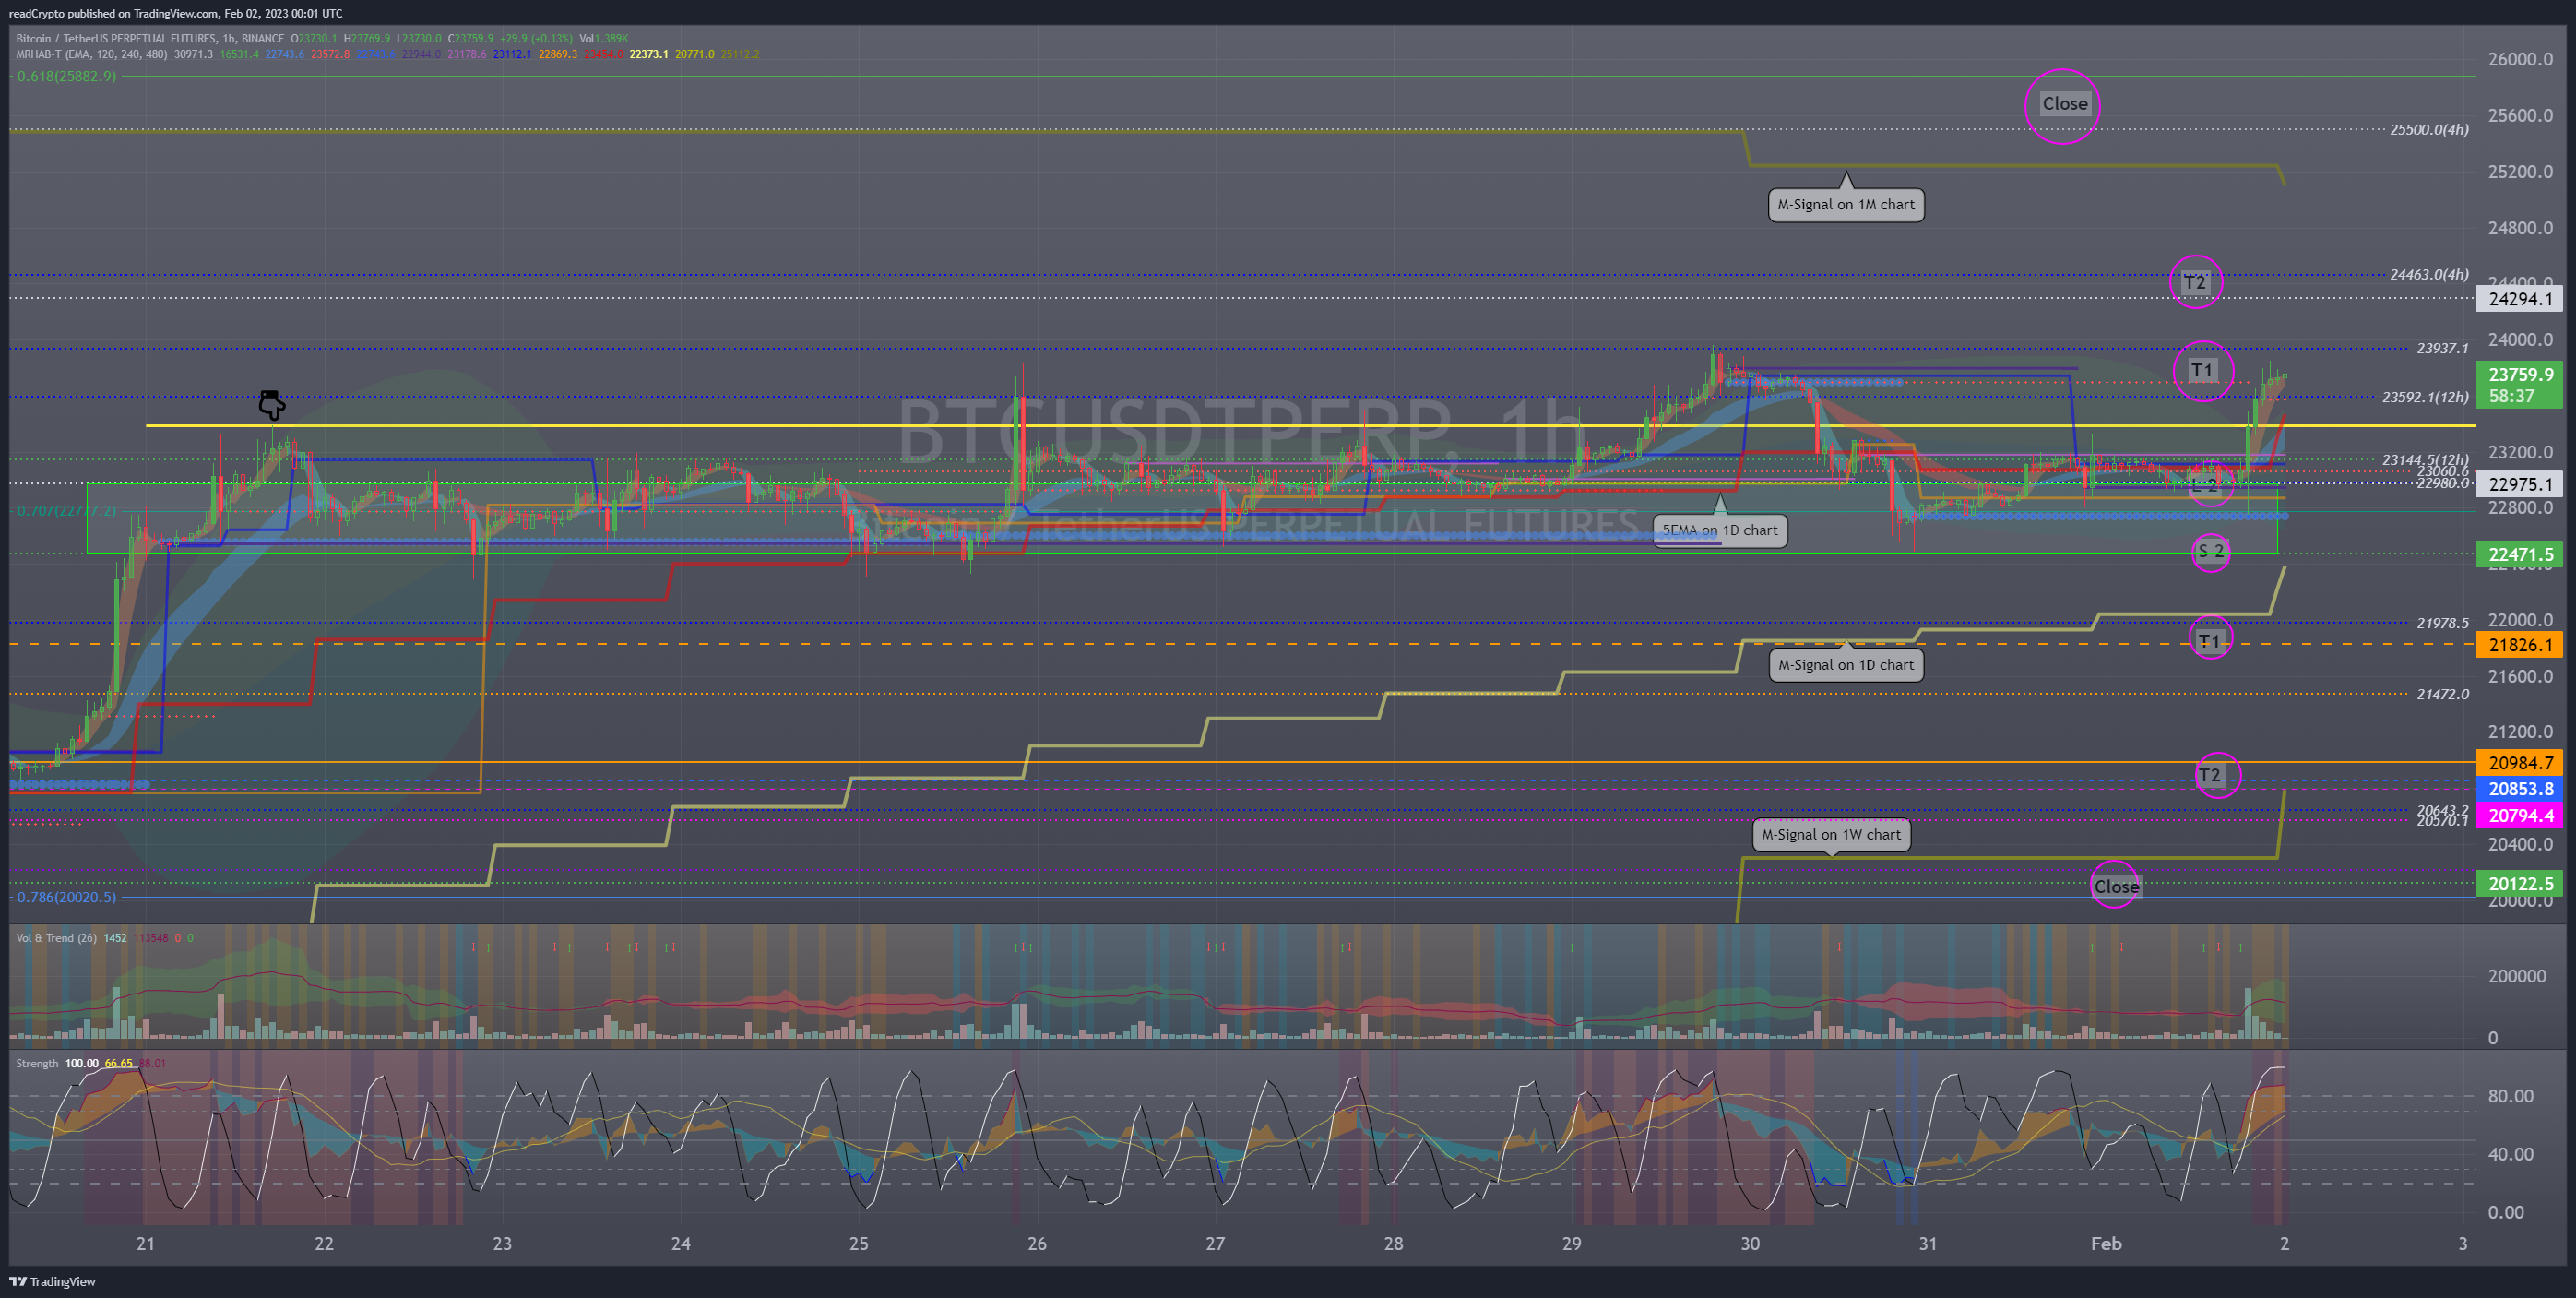This screenshot has width=2576, height=1298.
Task: Click the '5EMA on 1D chart' callout
Action: point(1719,530)
